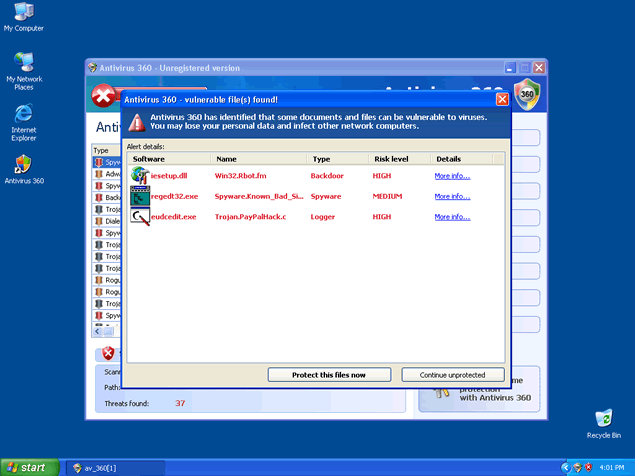The width and height of the screenshot is (635, 476).
Task: Open More info for regedt32.exe
Action: 452,196
